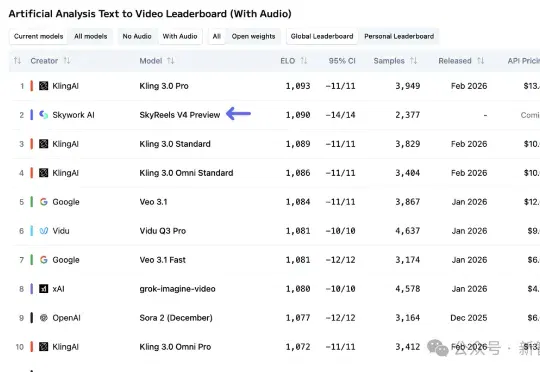Image resolution: width=540 pixels, height=372 pixels.
Task: Open Sora 2 (December) model name
Action: point(176,318)
